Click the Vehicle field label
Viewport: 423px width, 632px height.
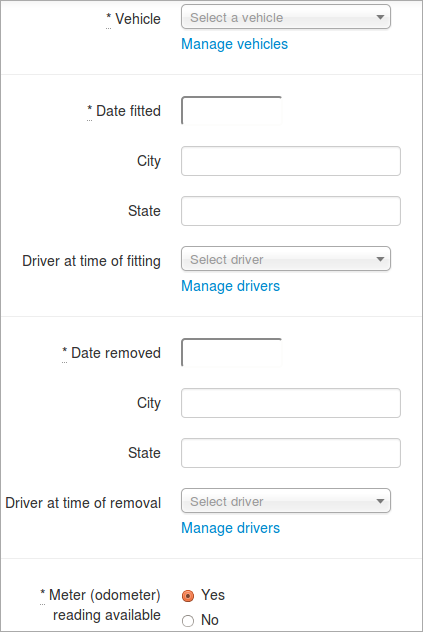(x=133, y=19)
